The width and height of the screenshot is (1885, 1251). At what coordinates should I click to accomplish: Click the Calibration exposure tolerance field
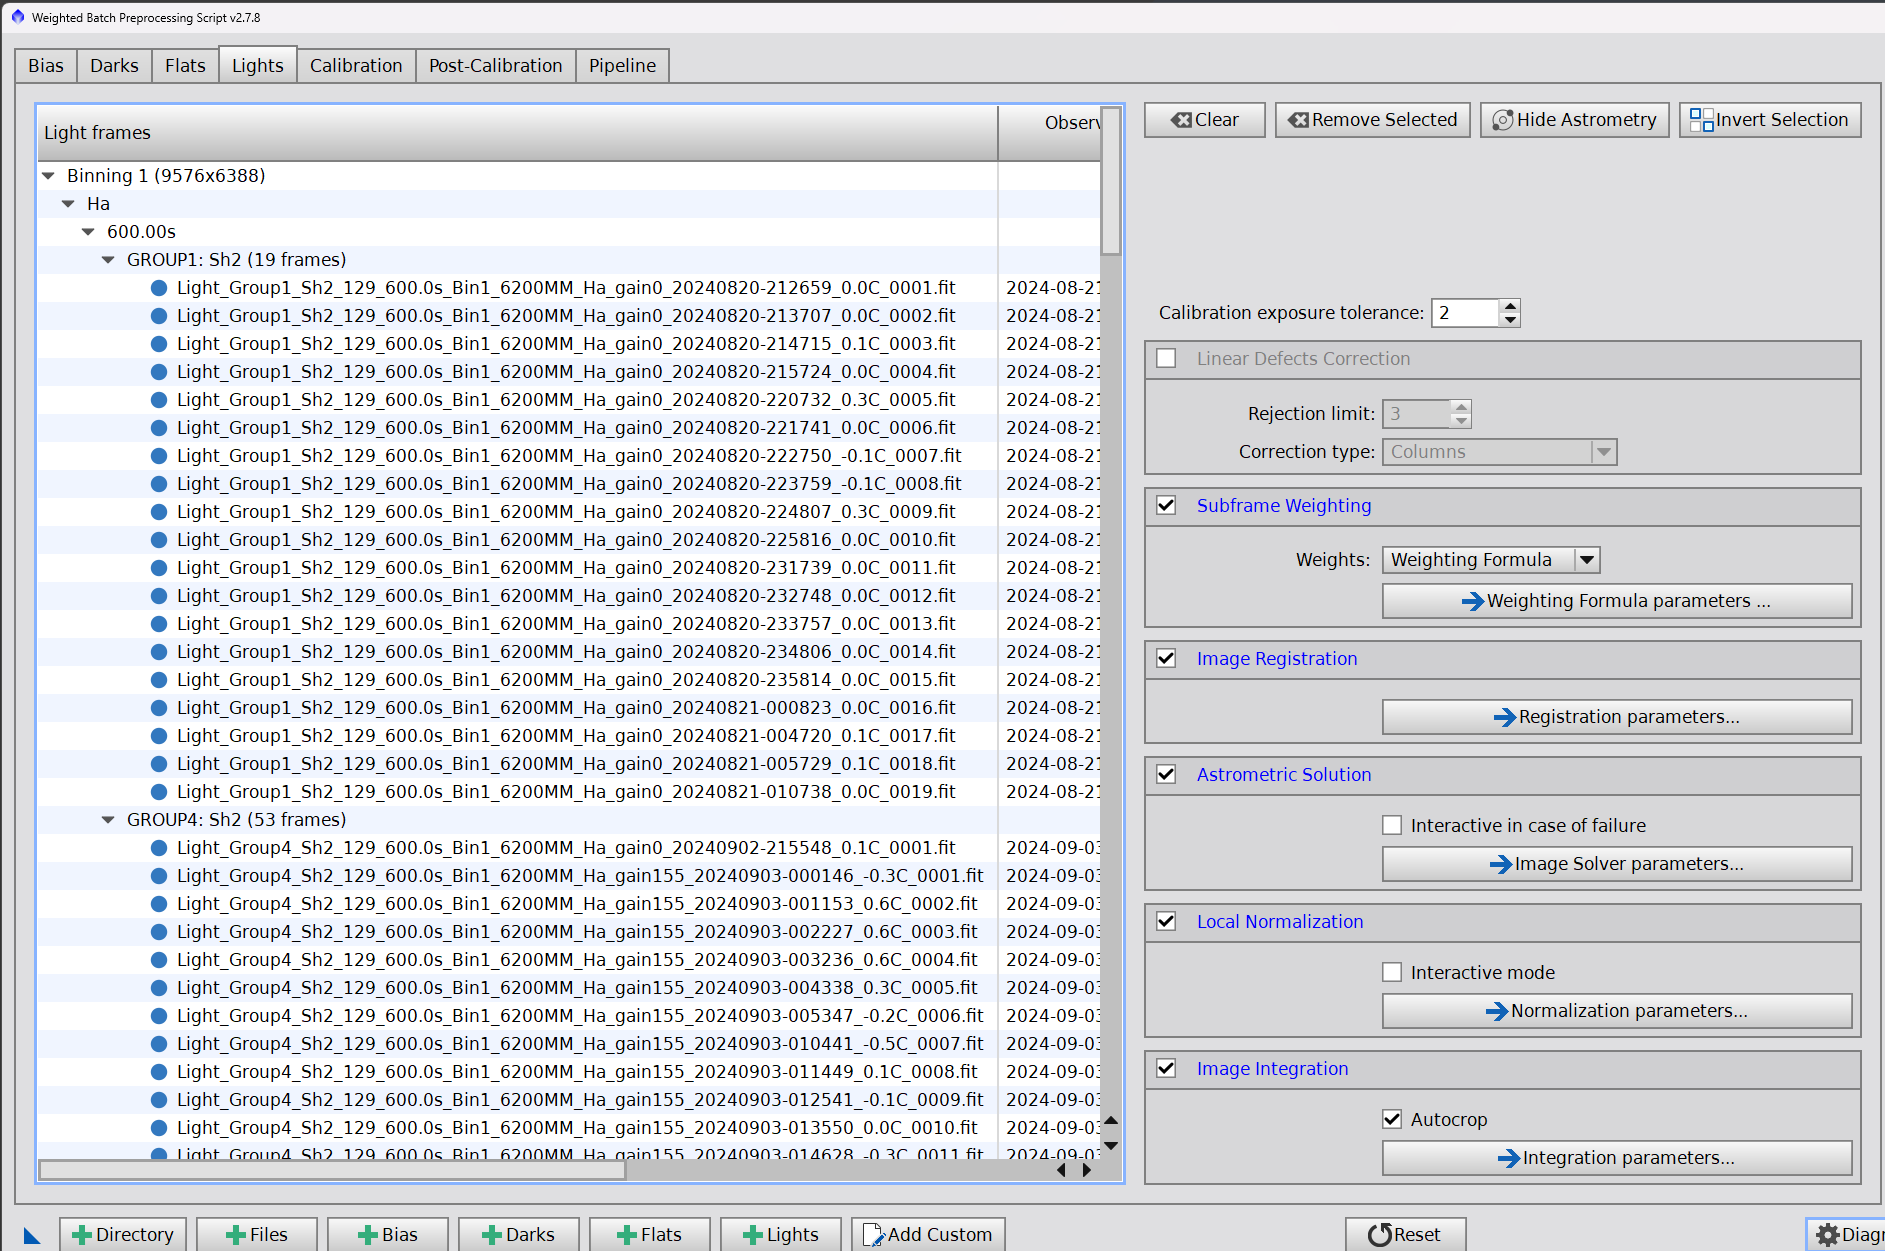pos(1466,313)
